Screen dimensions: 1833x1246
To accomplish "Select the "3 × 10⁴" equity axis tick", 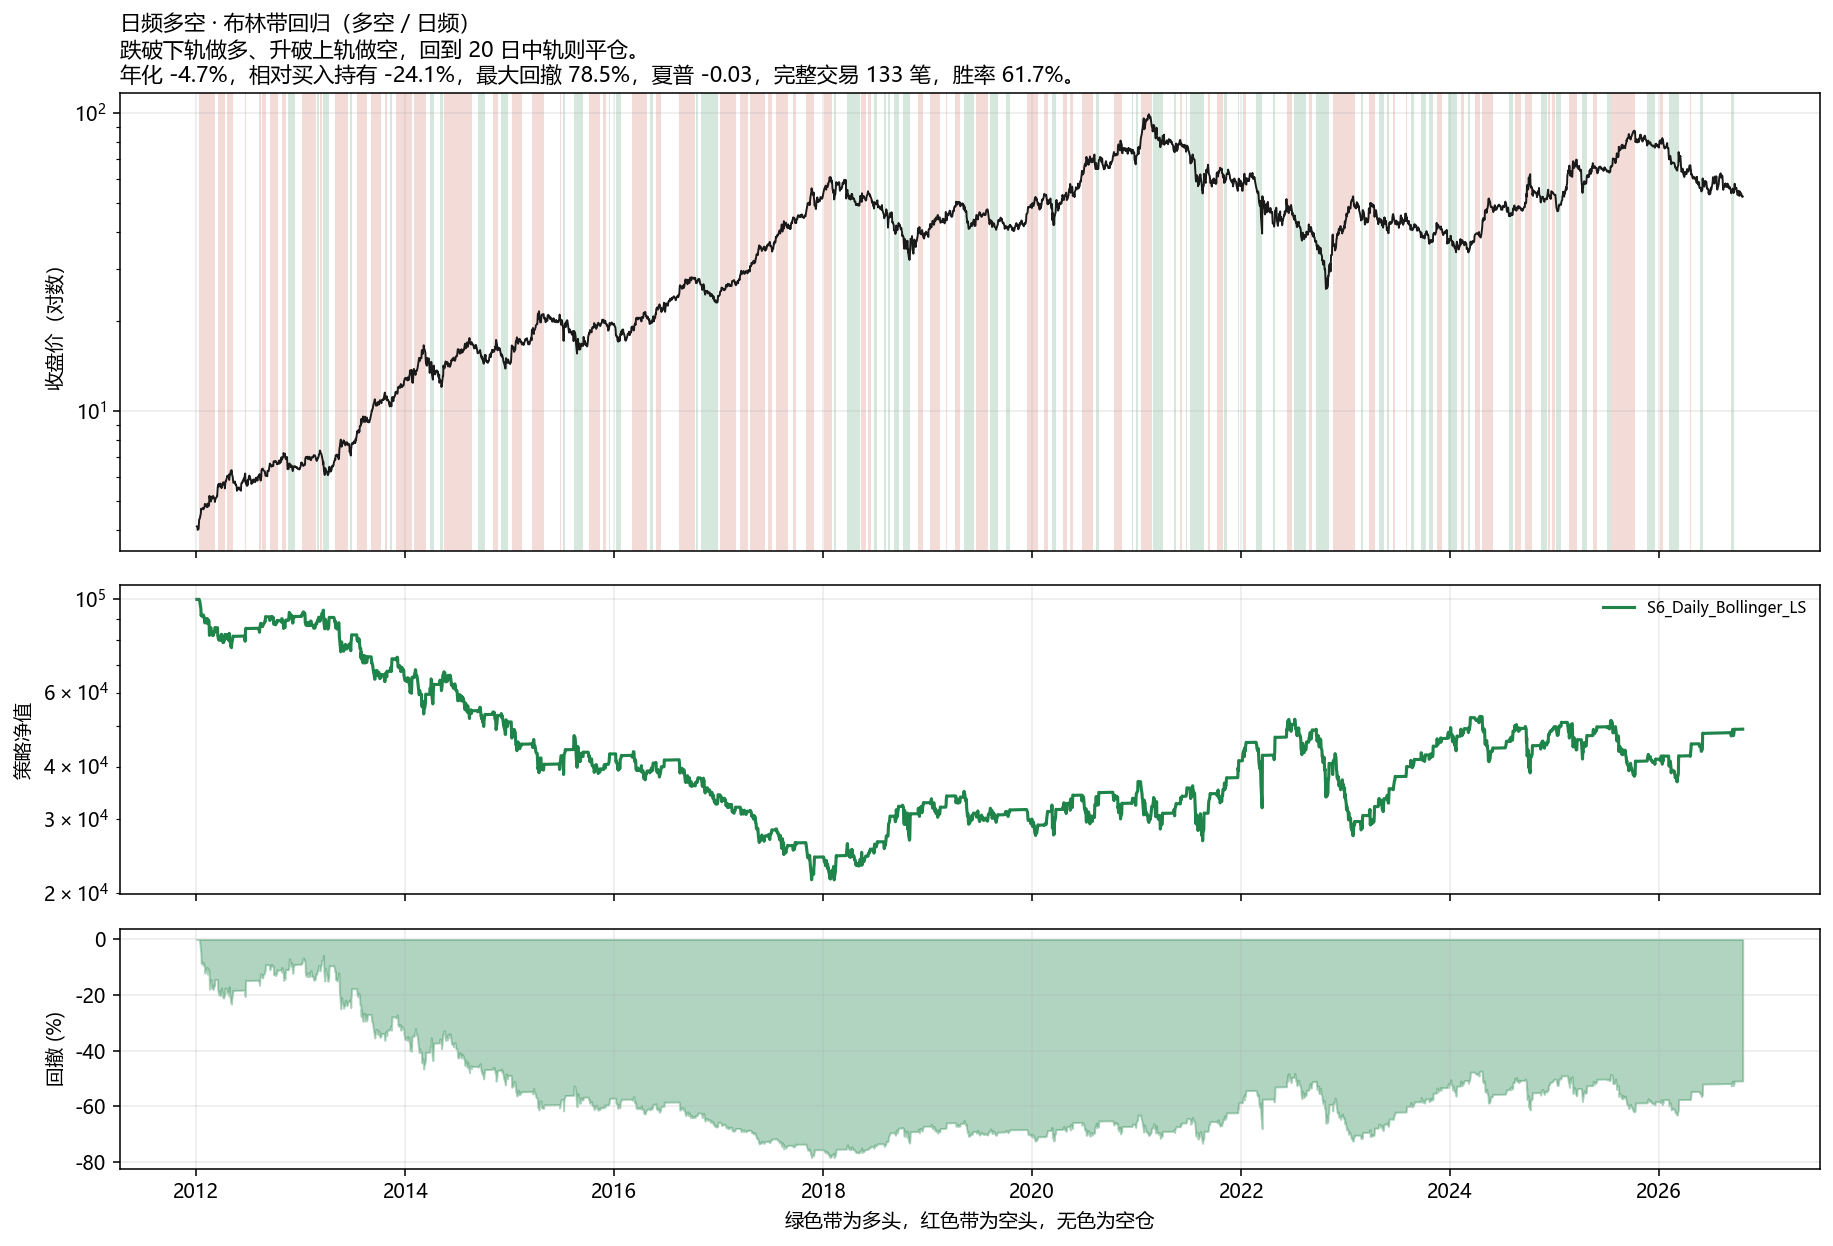I will 75,819.
